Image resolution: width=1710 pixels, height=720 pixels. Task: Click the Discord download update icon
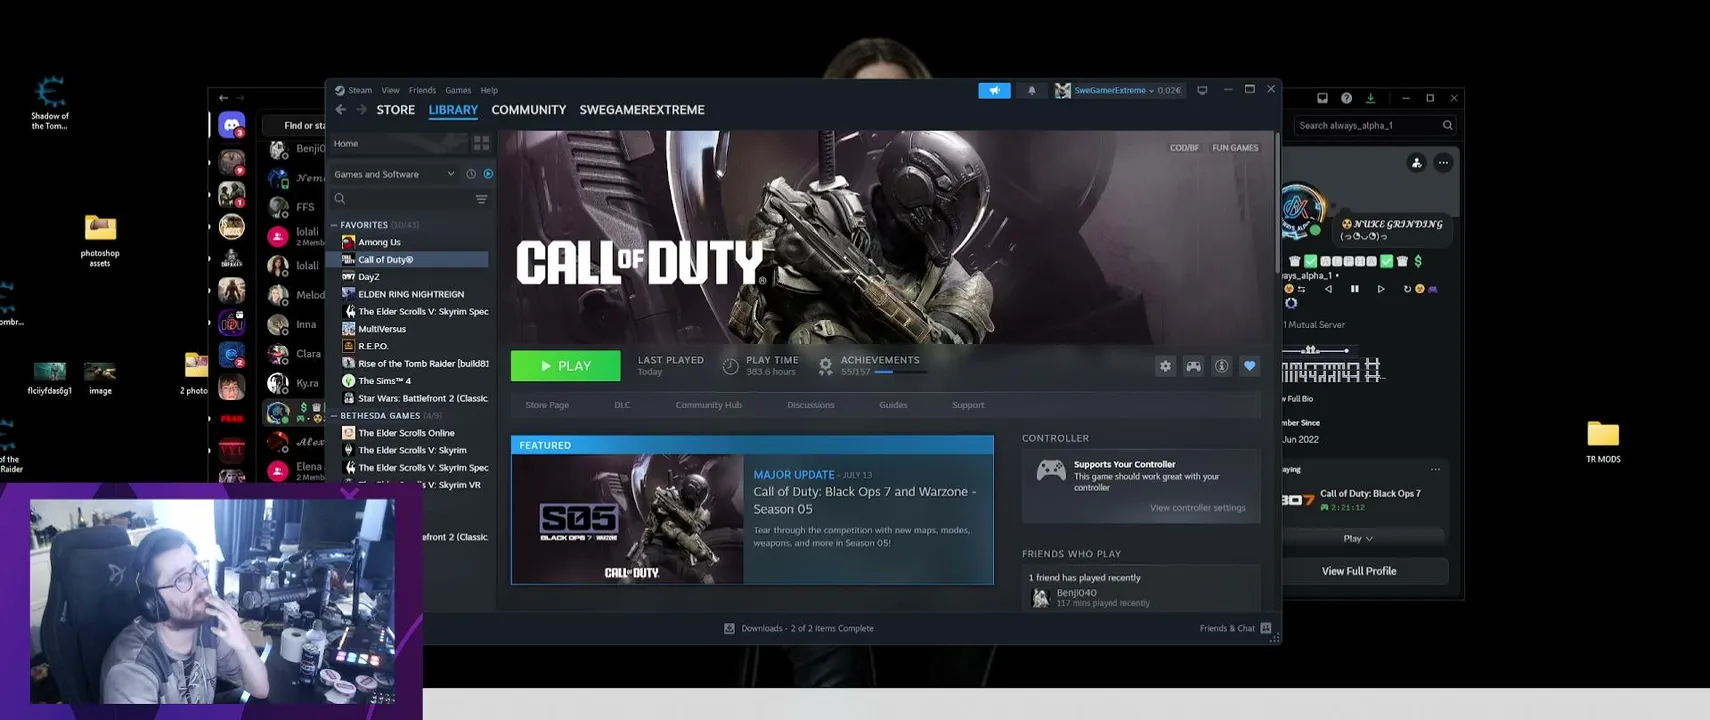1370,98
